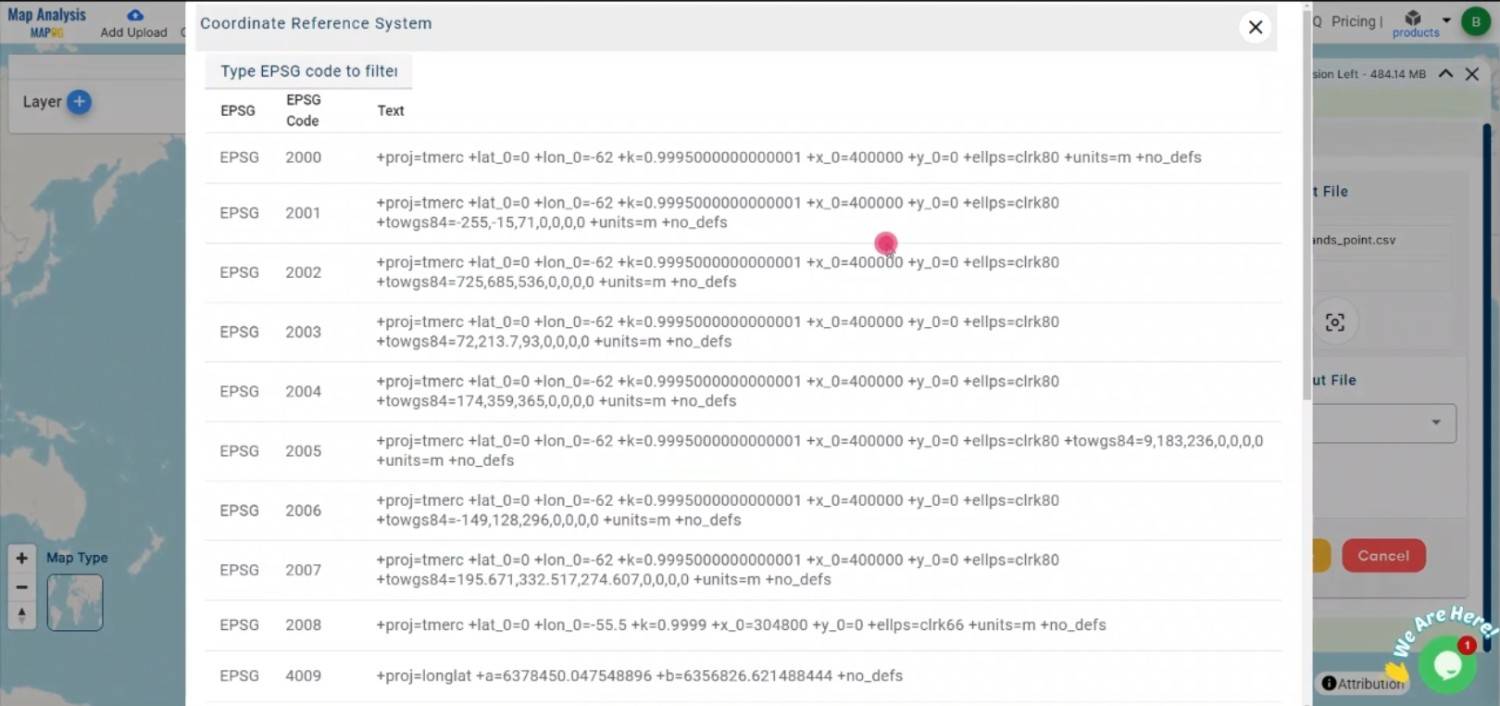Select the EPSG 4009 longlat row
Screen dimensions: 1500x706
tap(743, 676)
